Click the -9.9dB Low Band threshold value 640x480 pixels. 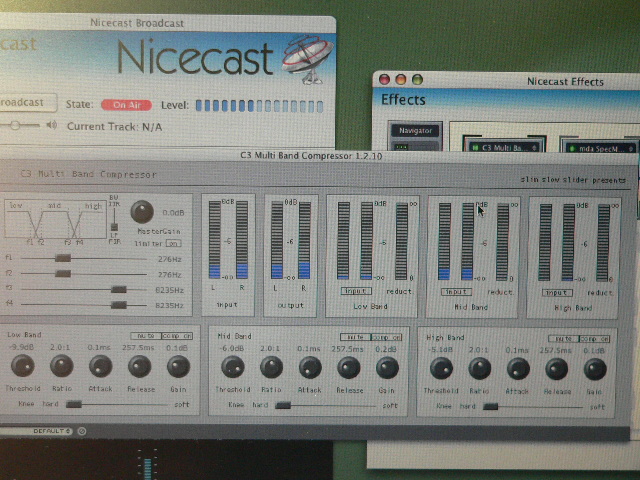click(x=21, y=347)
